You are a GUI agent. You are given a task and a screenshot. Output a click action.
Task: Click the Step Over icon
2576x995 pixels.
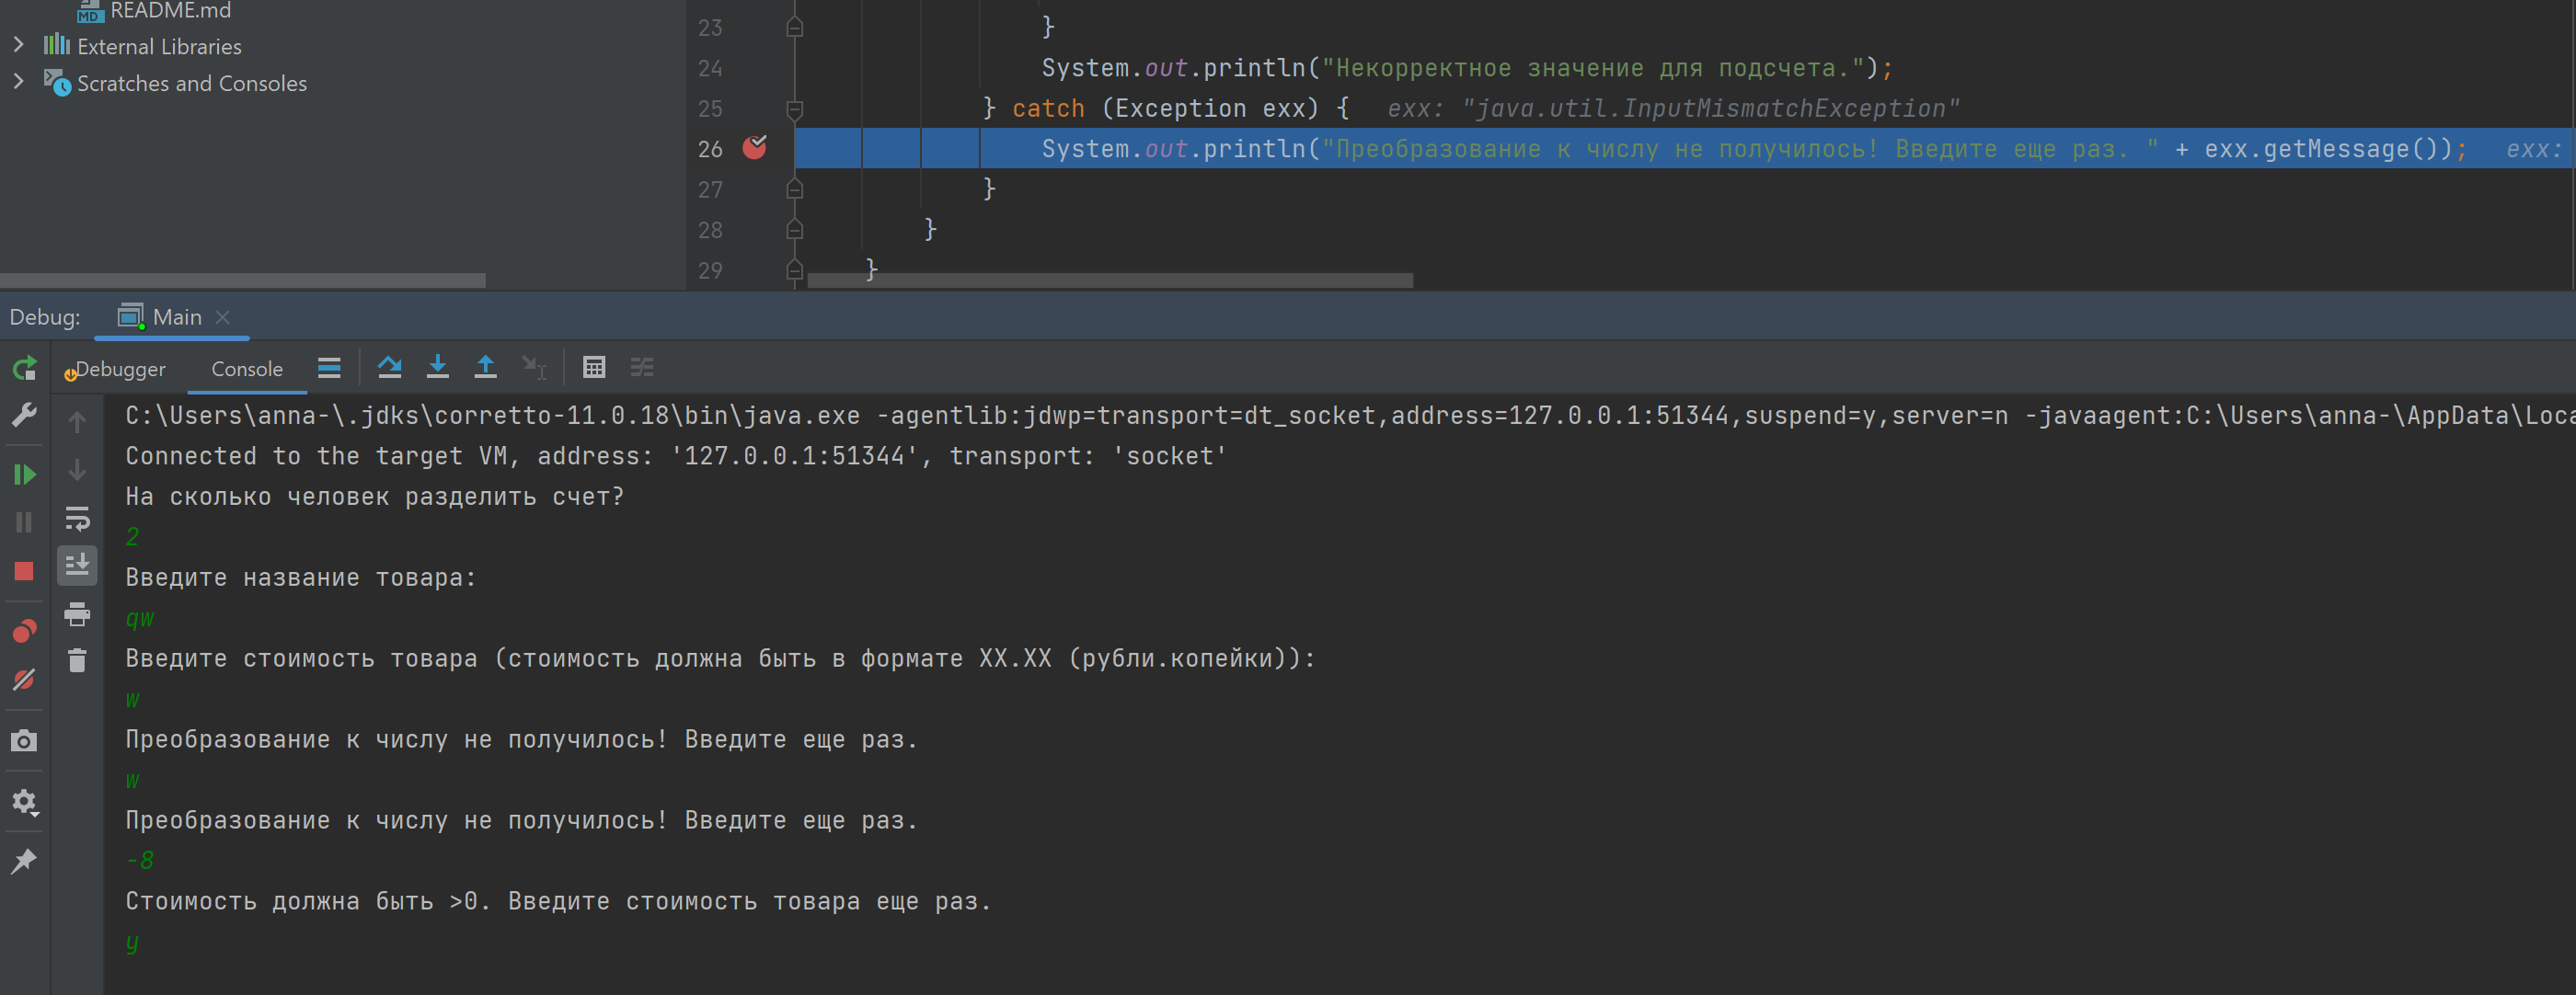tap(390, 368)
